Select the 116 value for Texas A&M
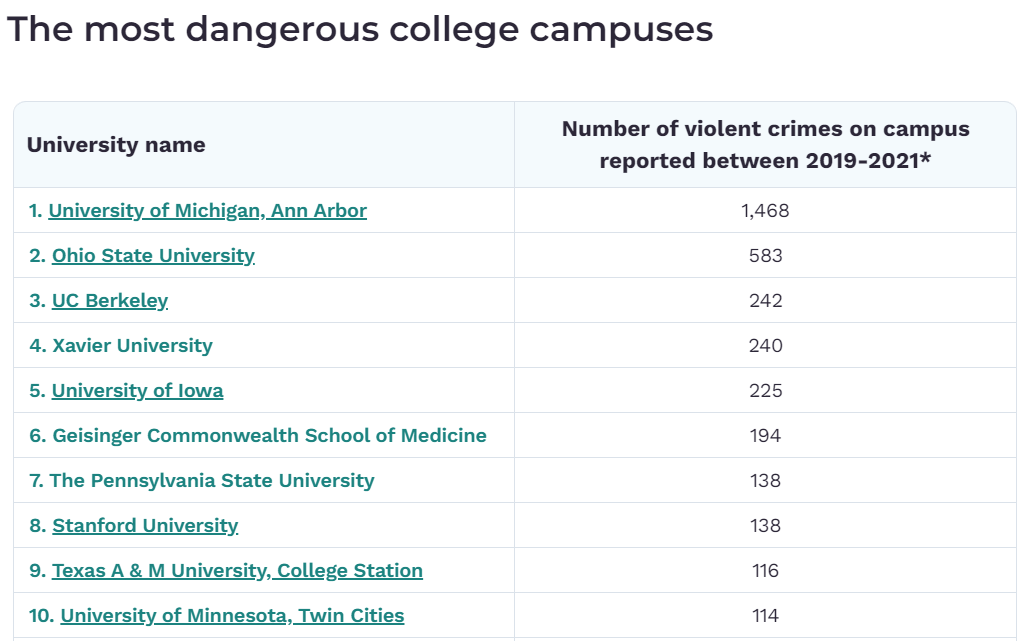Screen dimensions: 1027x641 coord(765,571)
